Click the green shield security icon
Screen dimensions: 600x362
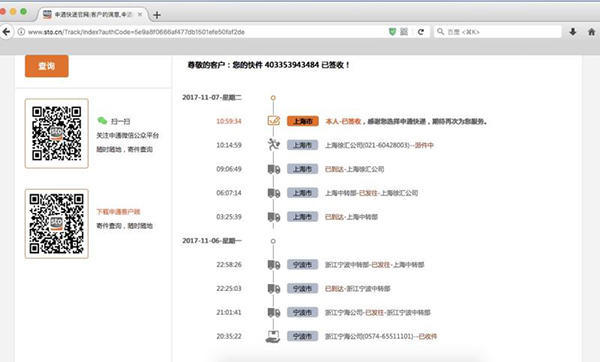[x=392, y=32]
